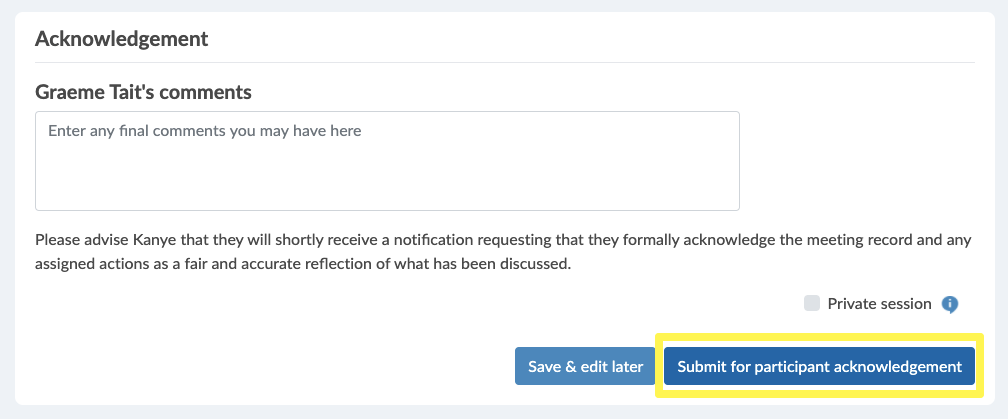Click the bottom-right corner of comments textarea
Image resolution: width=1008 pixels, height=419 pixels.
pos(734,205)
